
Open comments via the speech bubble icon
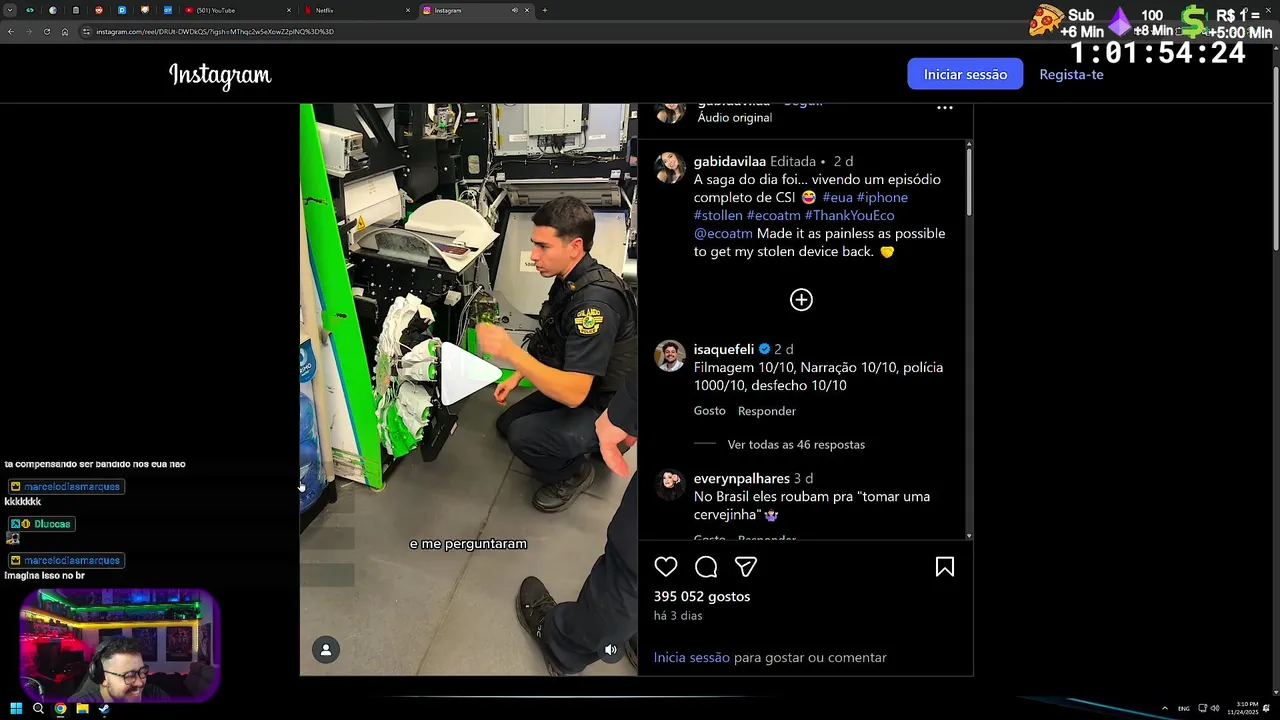pos(706,567)
